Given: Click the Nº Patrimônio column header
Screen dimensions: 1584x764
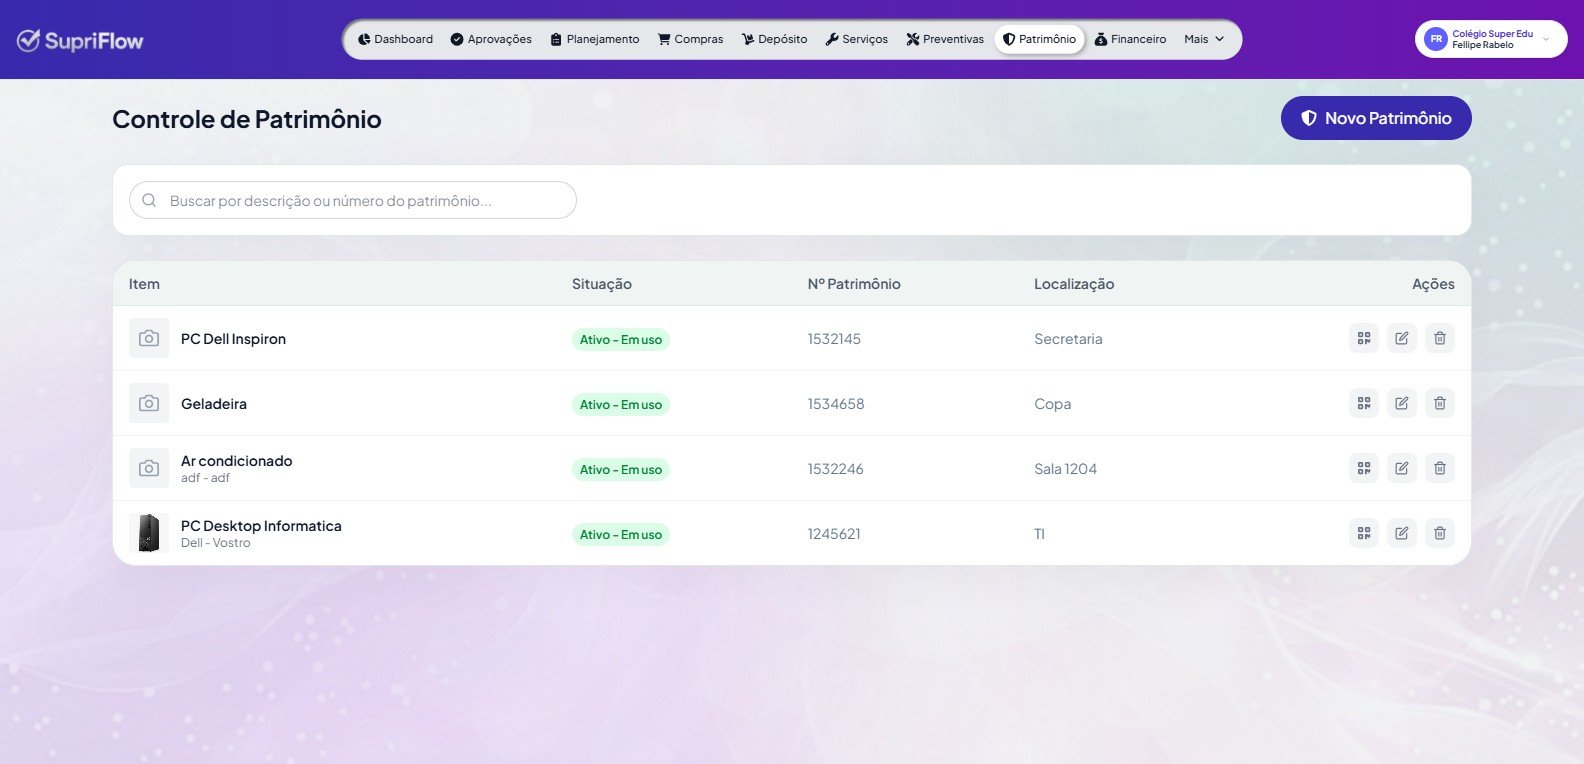Looking at the screenshot, I should click(854, 284).
